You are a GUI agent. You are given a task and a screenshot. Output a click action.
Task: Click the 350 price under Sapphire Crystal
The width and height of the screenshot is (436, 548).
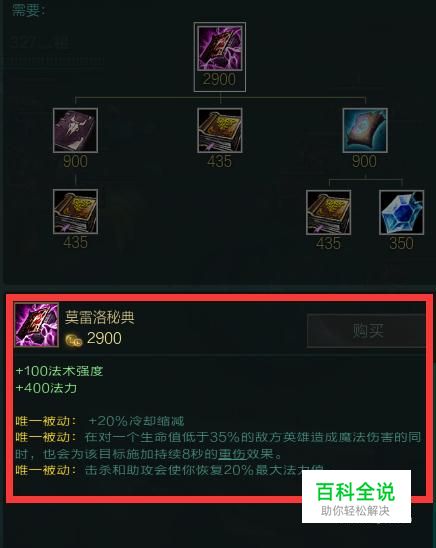coord(401,243)
